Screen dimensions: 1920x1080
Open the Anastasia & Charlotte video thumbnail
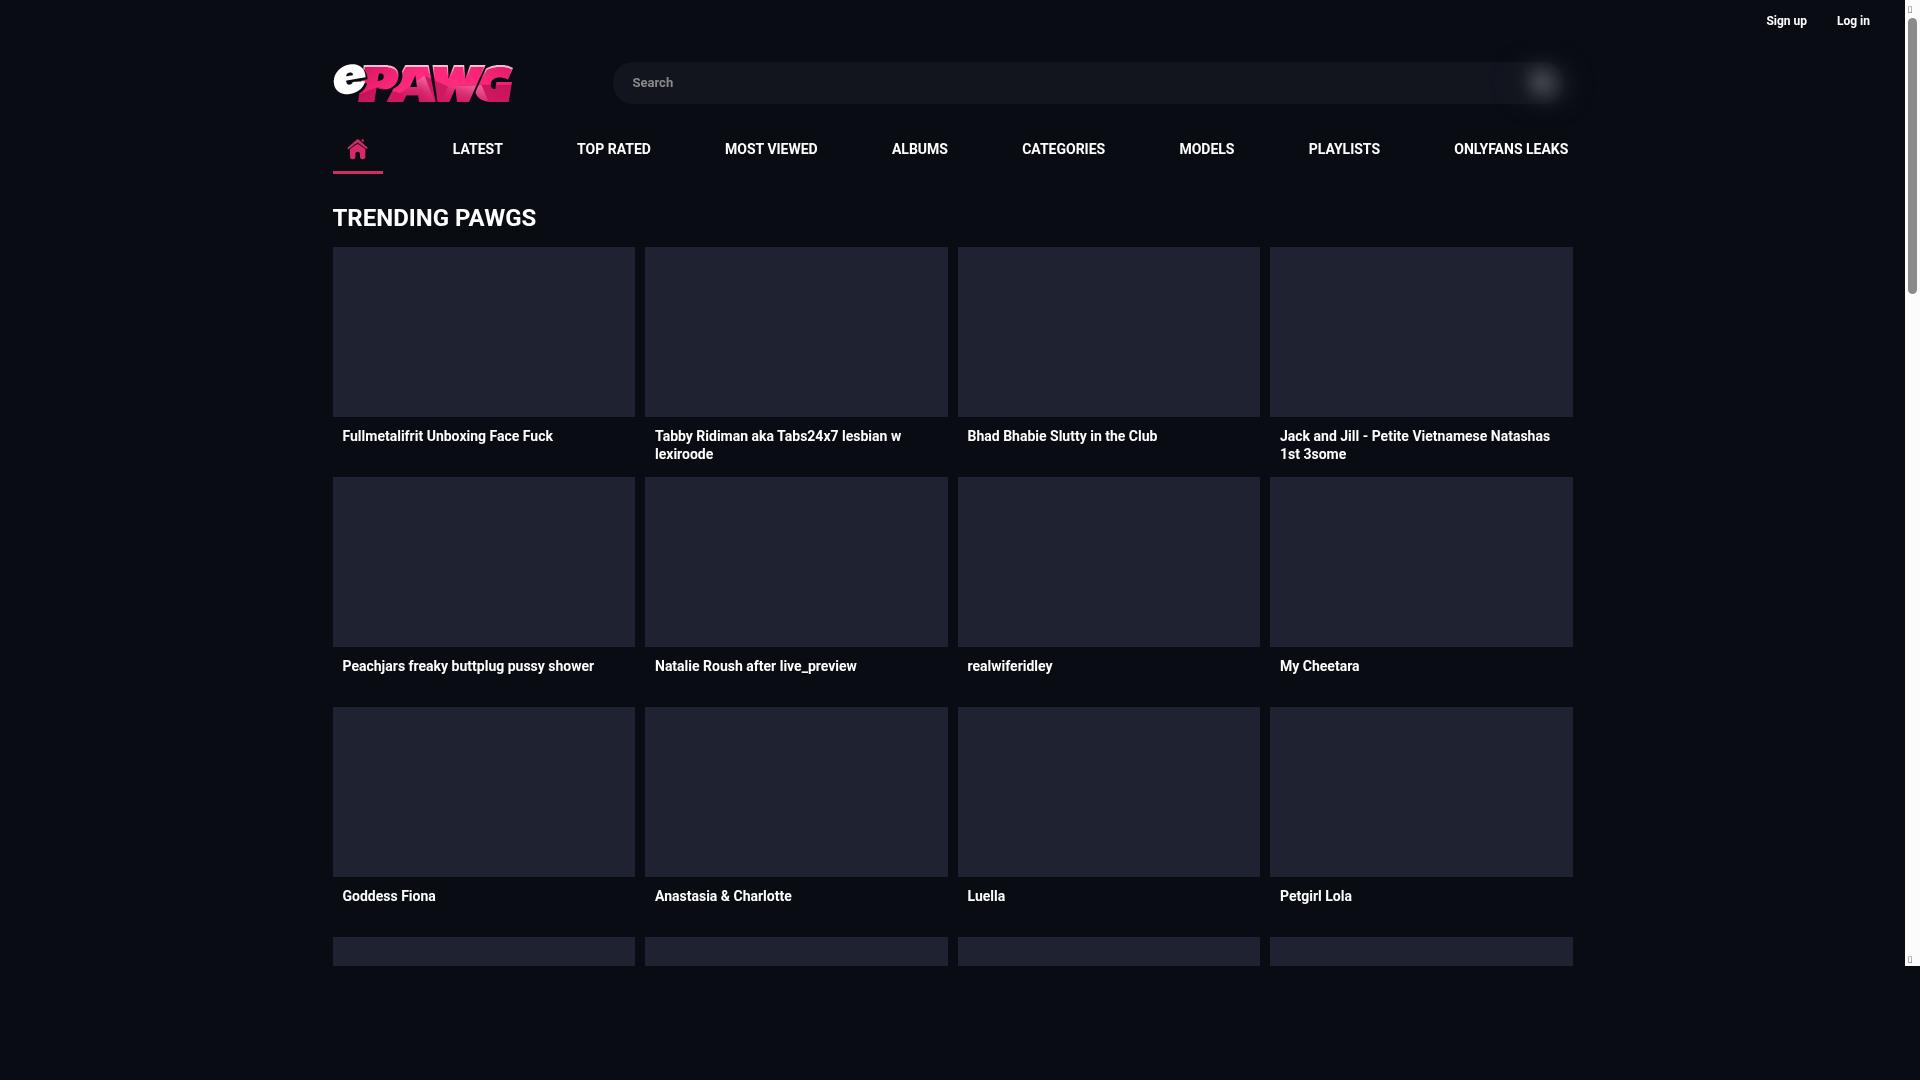pyautogui.click(x=796, y=791)
